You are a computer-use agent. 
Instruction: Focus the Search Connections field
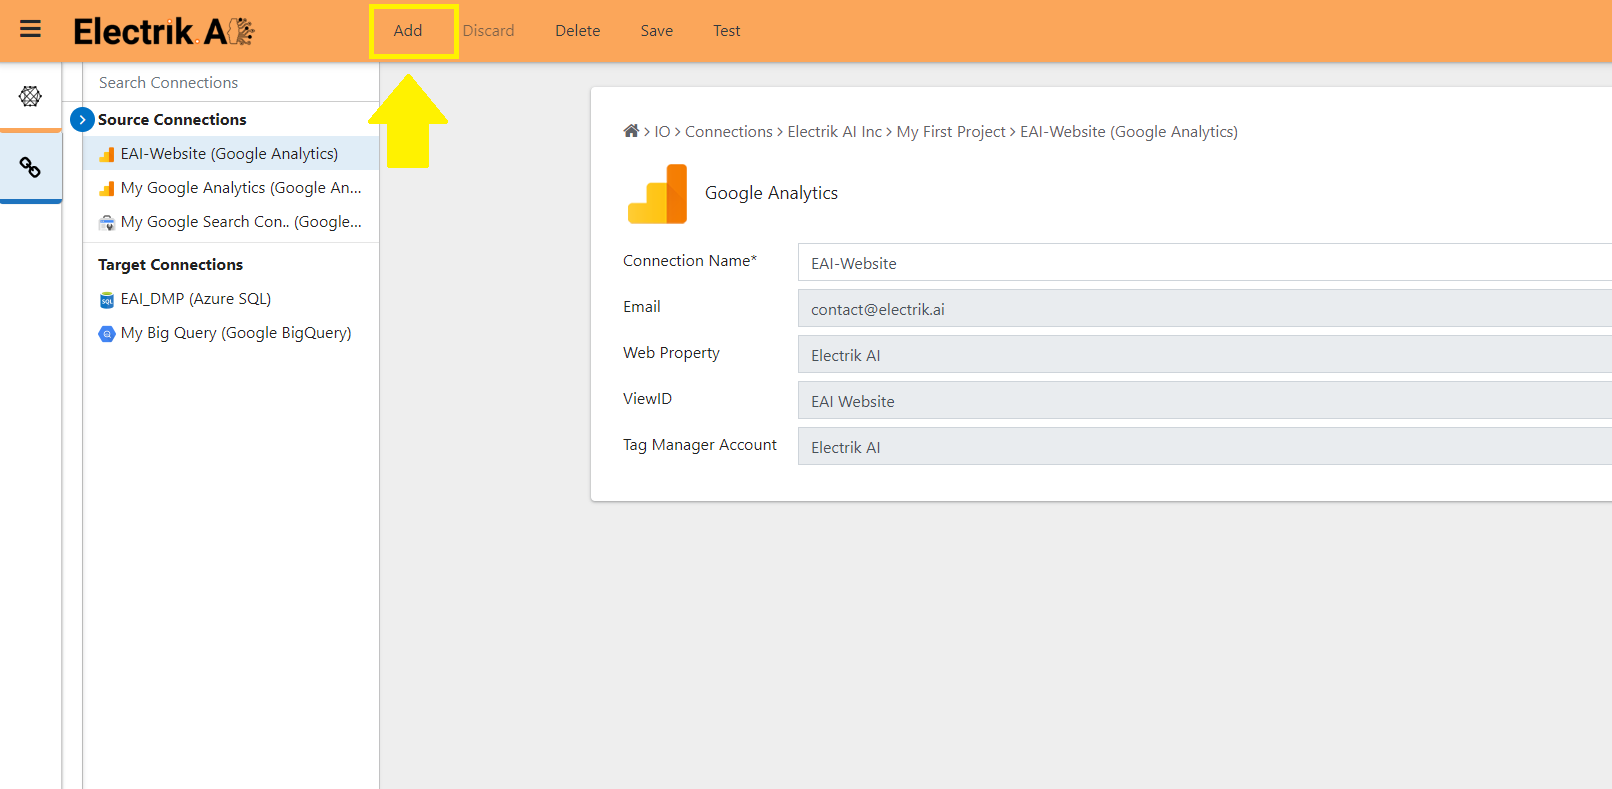[230, 82]
